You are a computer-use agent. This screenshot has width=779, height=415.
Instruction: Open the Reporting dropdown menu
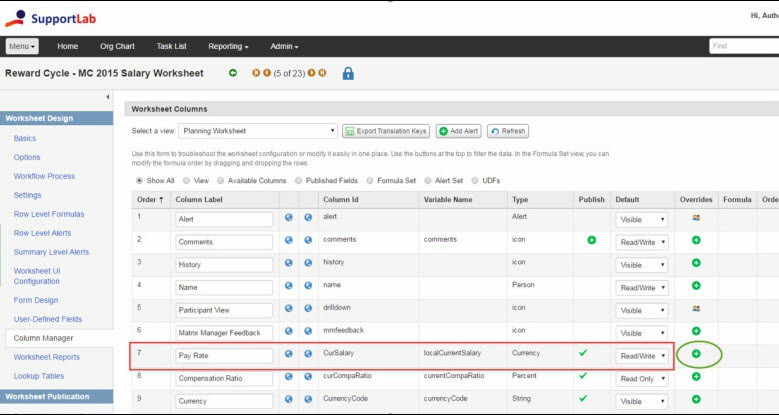228,46
